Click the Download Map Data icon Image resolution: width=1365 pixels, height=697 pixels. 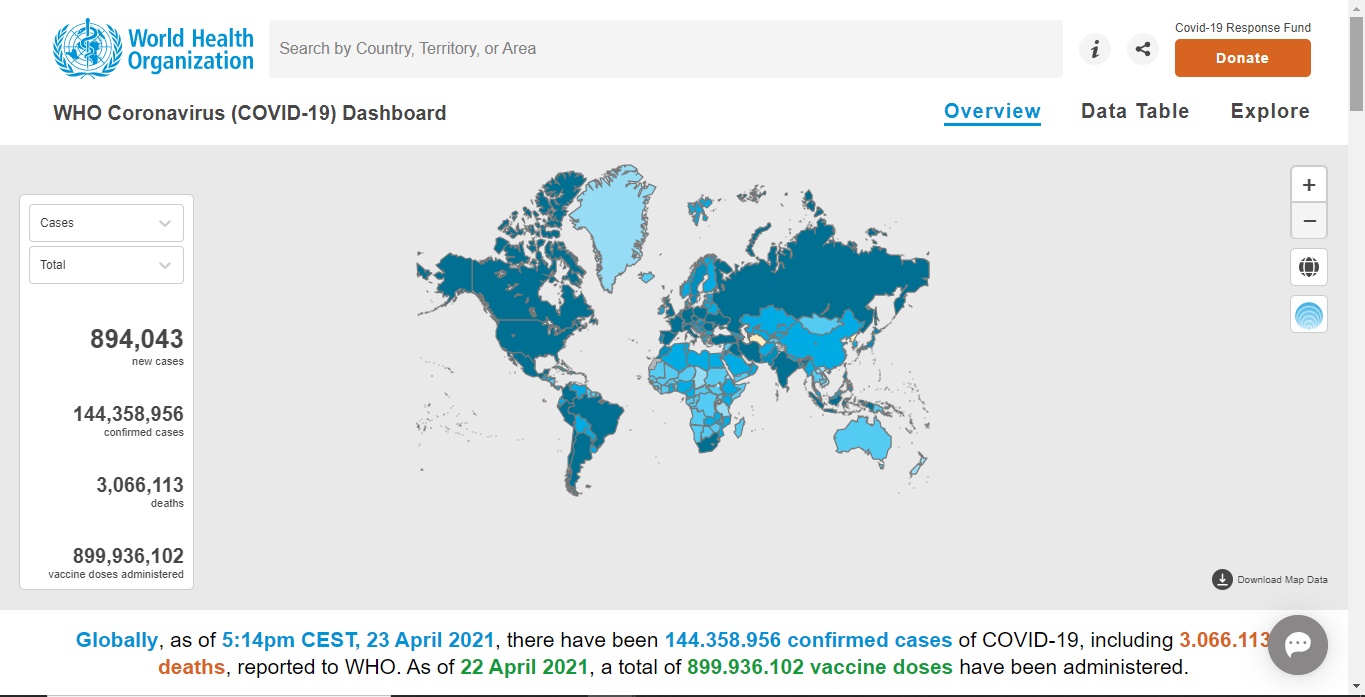1222,580
